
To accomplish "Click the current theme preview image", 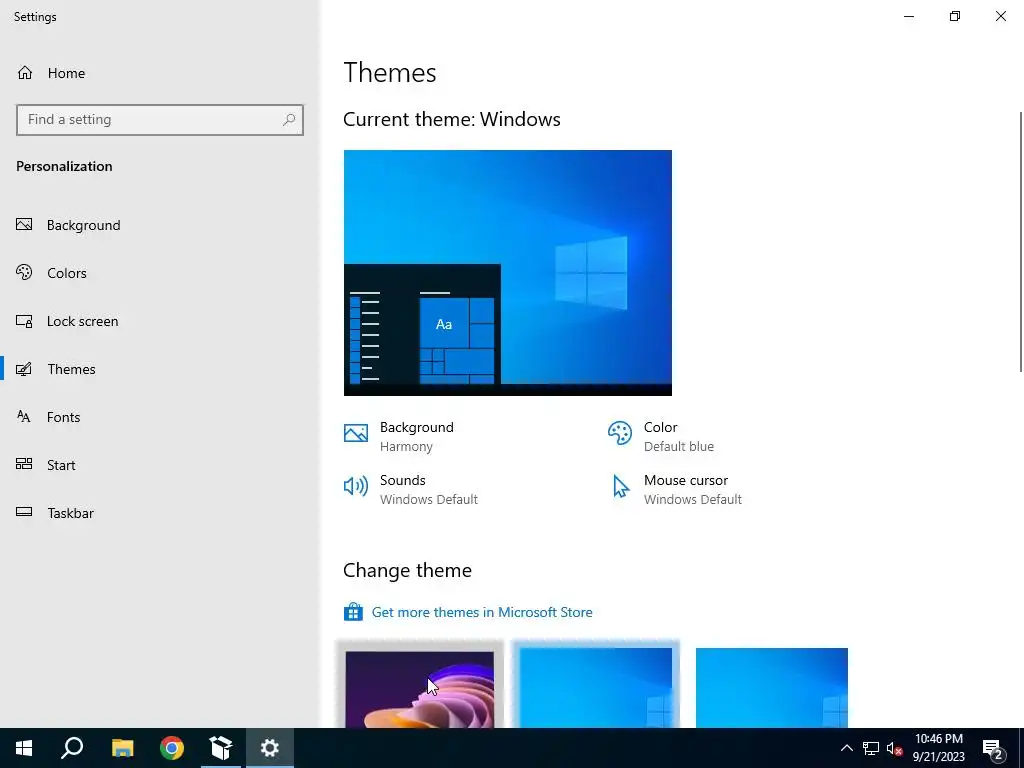I will [507, 273].
